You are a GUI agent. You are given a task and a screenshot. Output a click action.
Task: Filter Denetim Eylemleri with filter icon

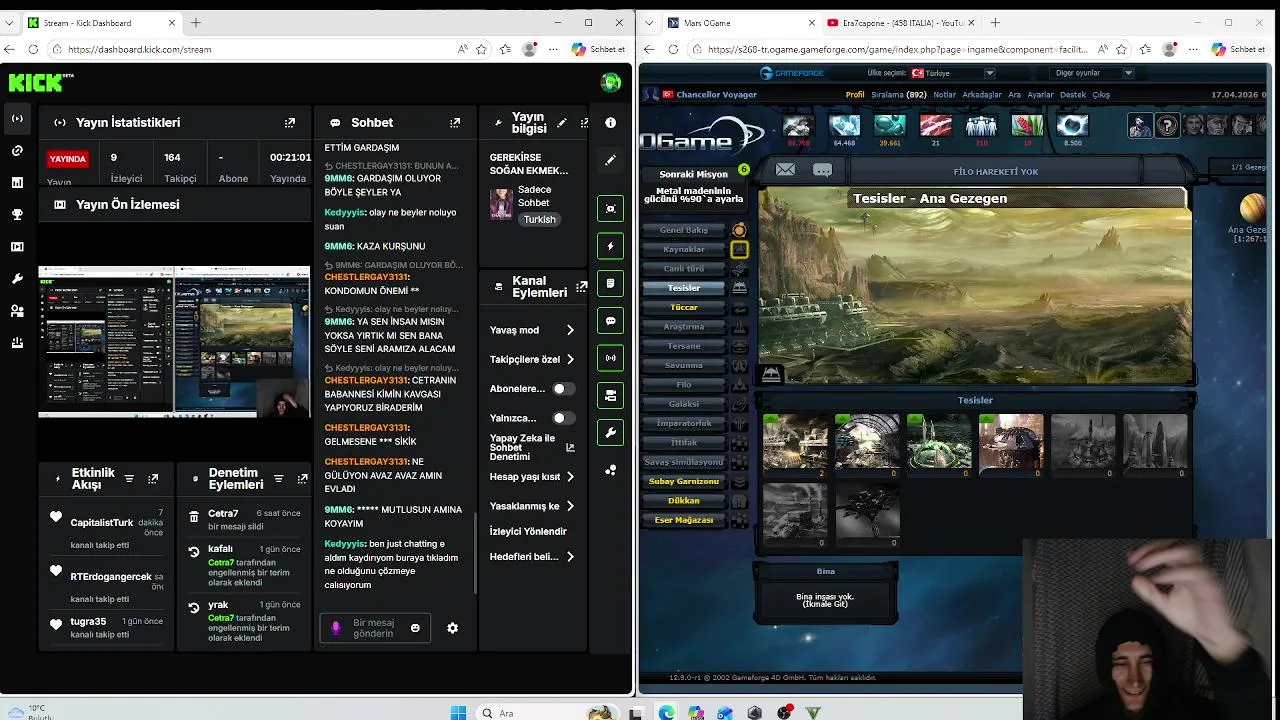279,479
